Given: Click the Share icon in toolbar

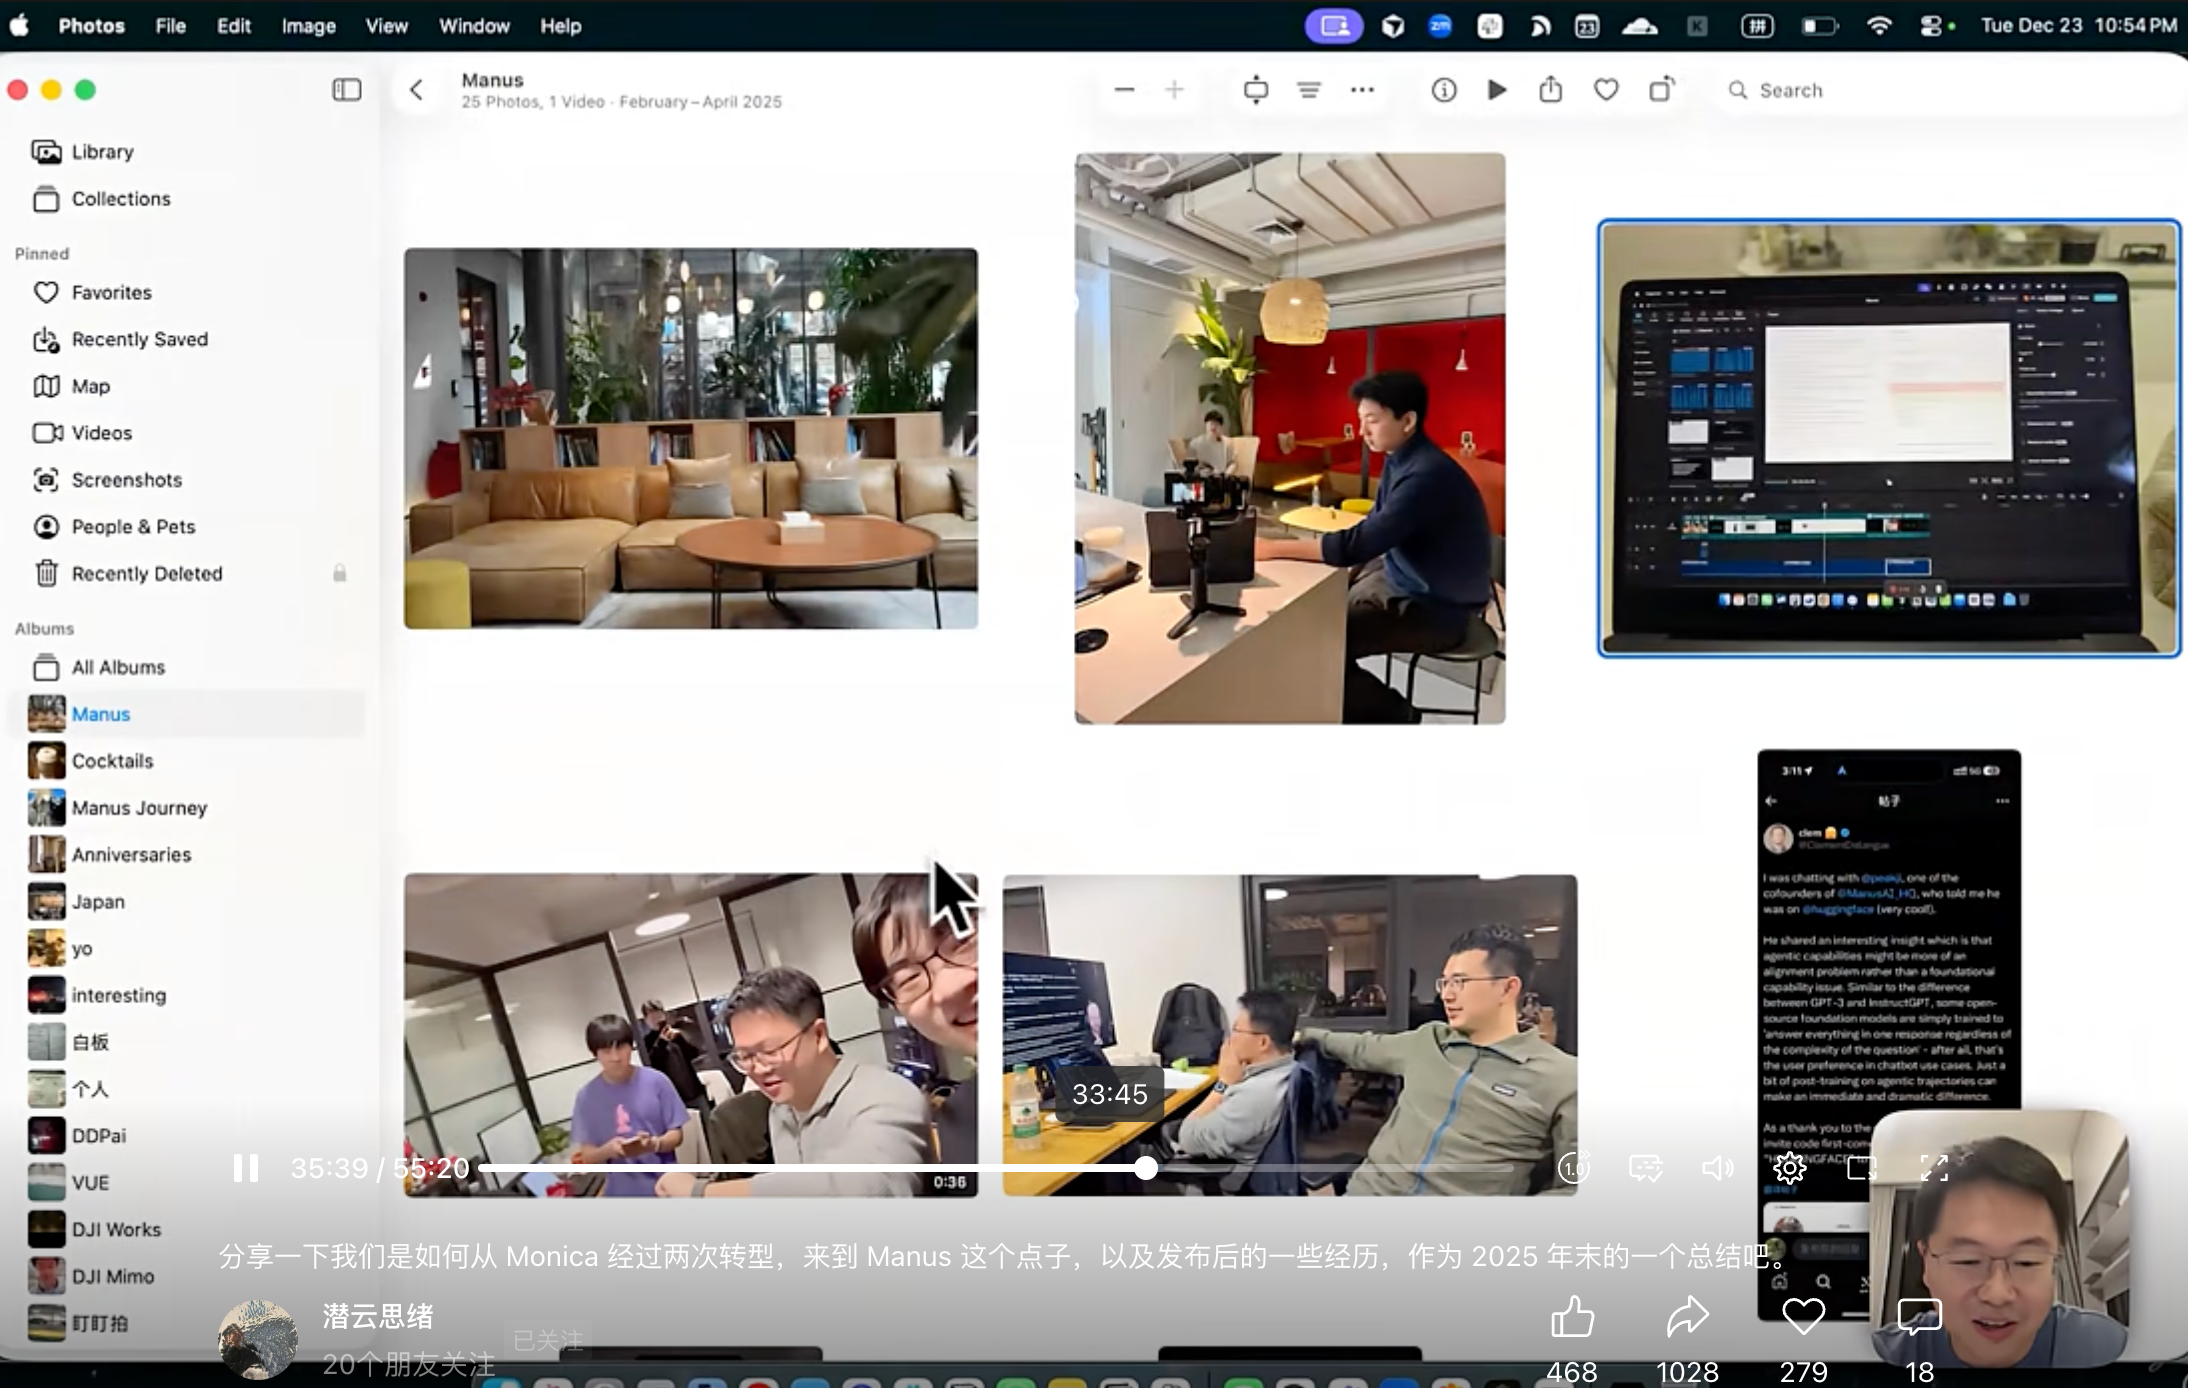Looking at the screenshot, I should point(1550,90).
